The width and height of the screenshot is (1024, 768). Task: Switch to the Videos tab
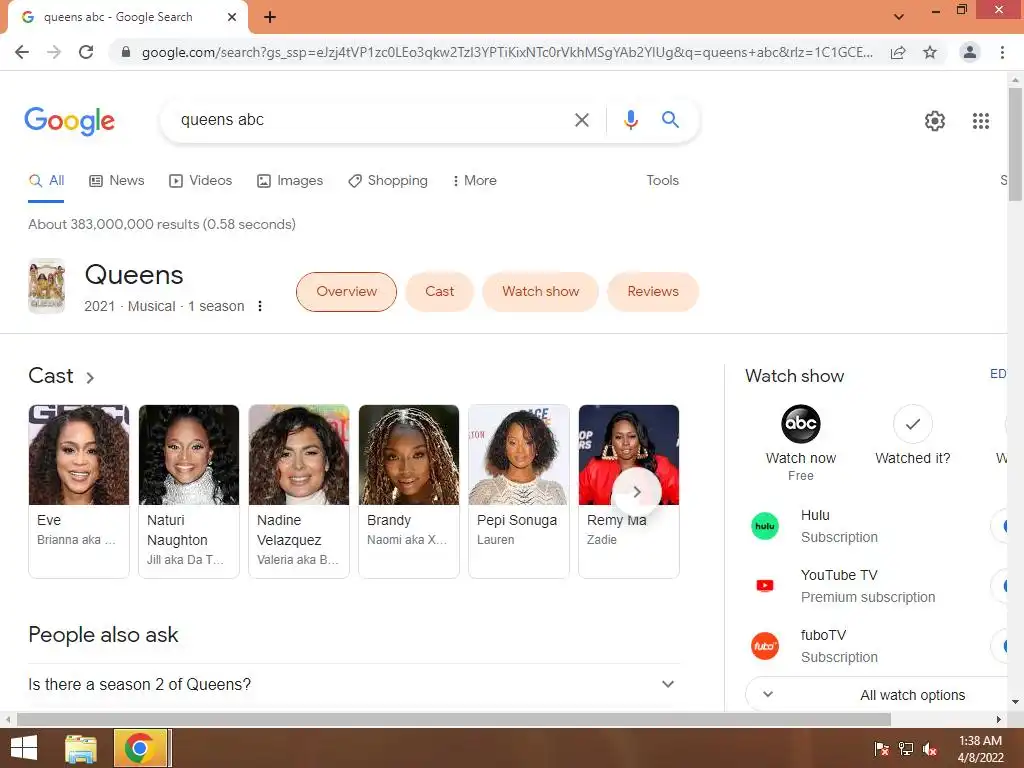click(200, 180)
